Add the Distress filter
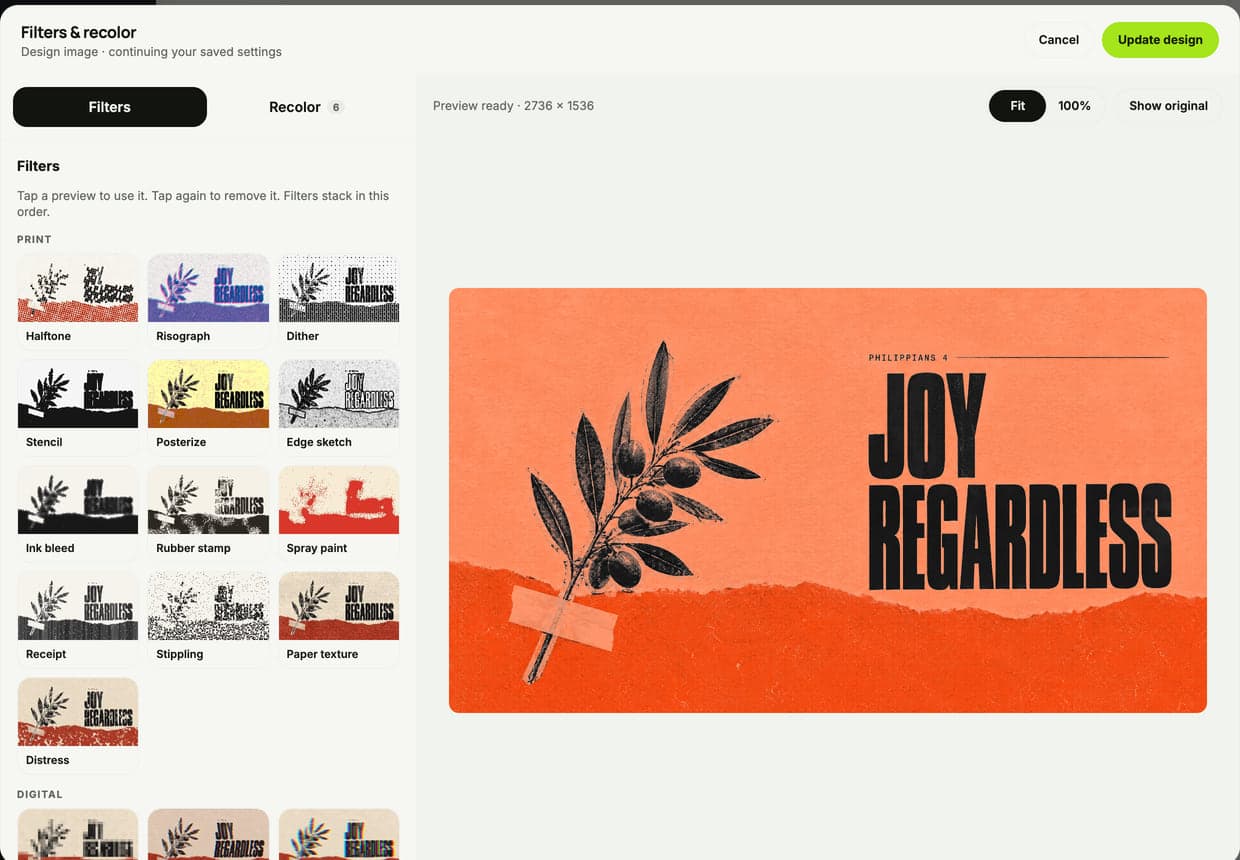This screenshot has height=860, width=1240. coord(78,724)
